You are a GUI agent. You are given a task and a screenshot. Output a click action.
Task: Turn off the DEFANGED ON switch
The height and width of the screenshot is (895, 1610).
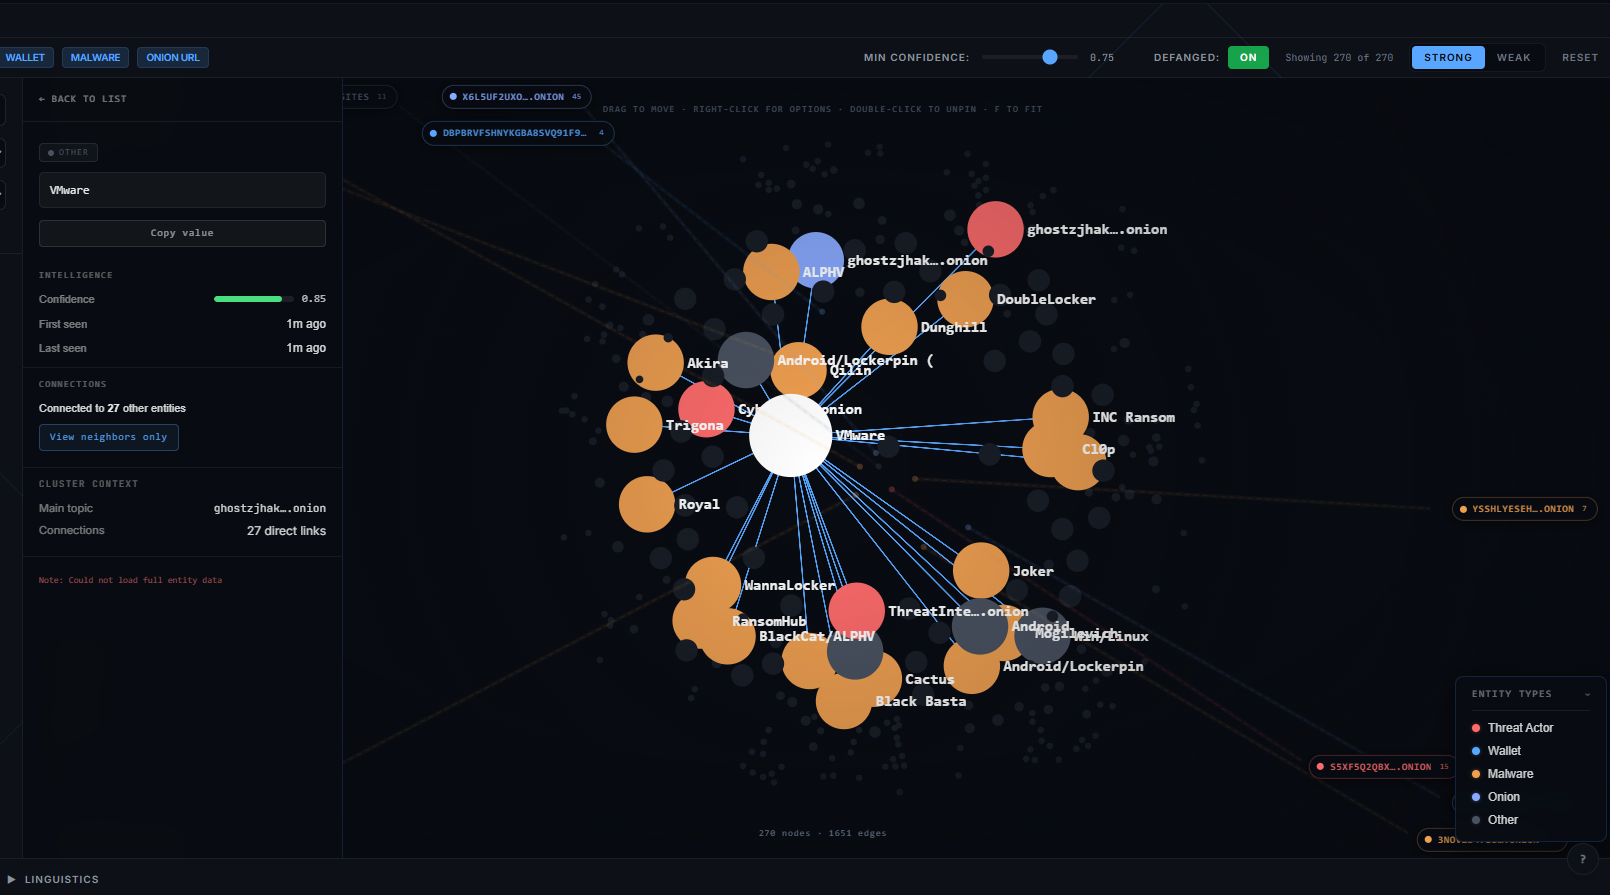(x=1248, y=57)
